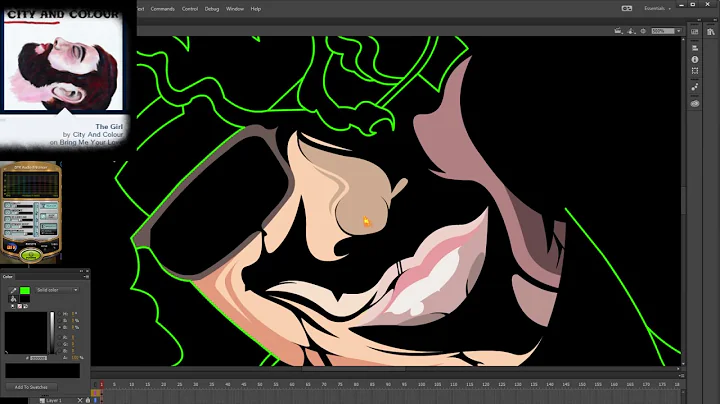
Task: Click the No Color icon
Action: pos(19,306)
